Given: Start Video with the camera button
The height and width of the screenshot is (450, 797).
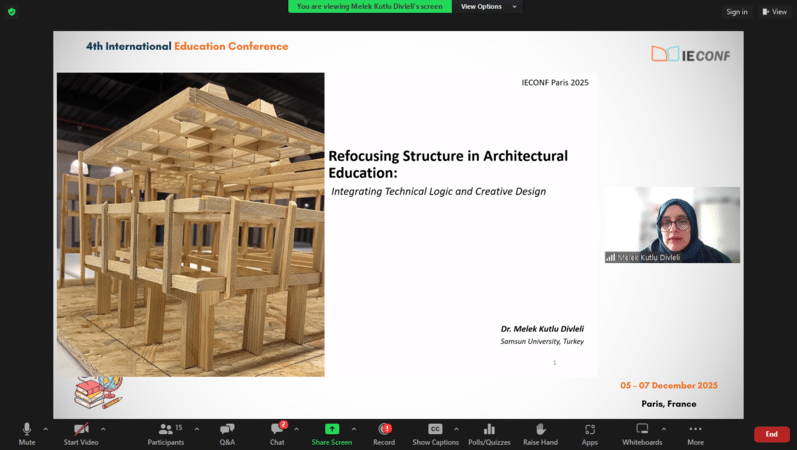Looking at the screenshot, I should point(81,432).
